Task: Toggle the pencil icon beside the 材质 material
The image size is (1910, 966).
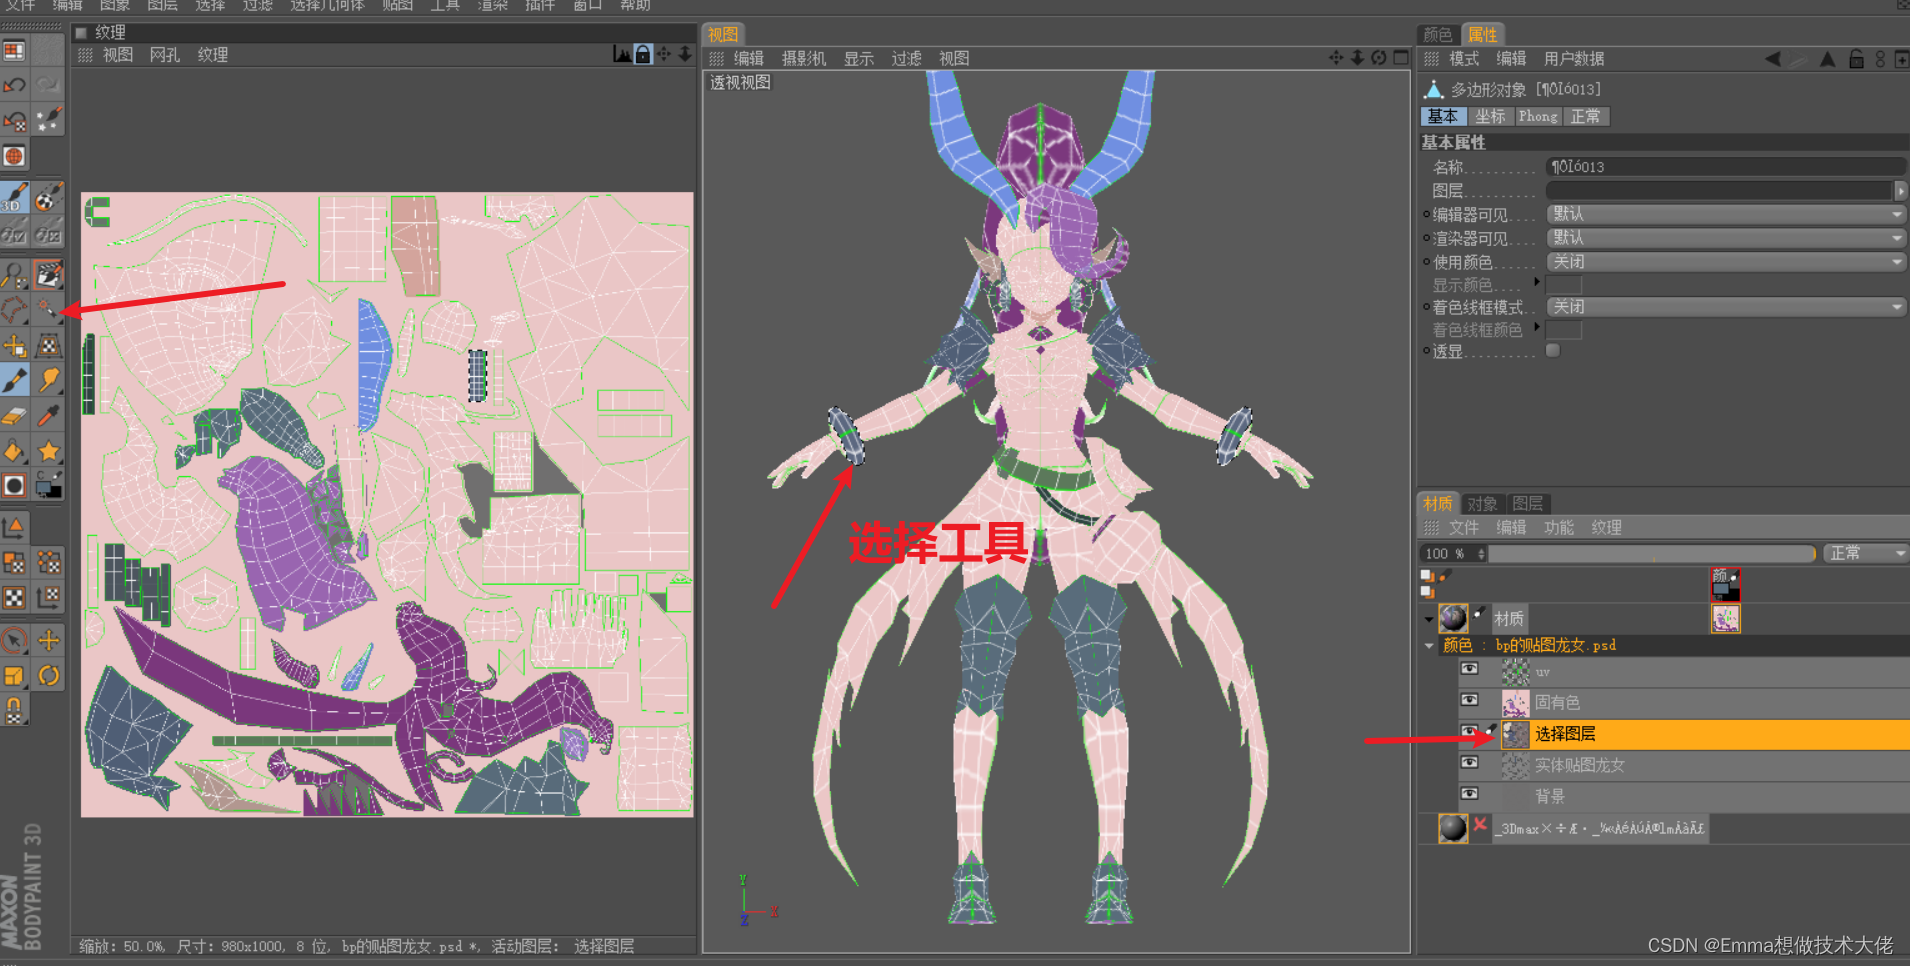Action: coord(1480,613)
